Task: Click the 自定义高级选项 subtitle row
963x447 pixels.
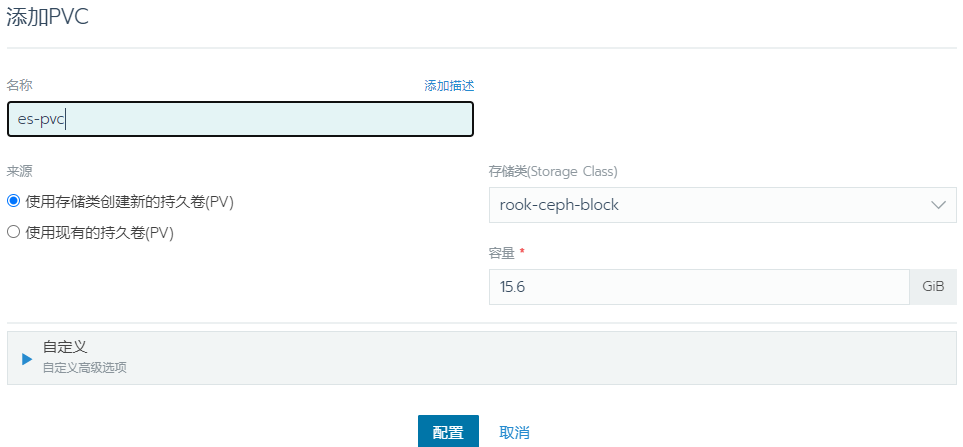Action: tap(84, 368)
